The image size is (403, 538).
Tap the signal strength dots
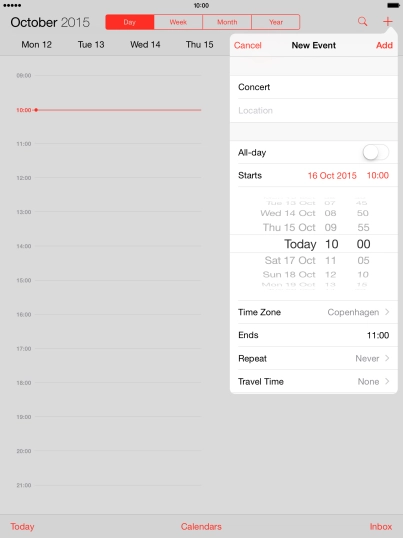12,5
